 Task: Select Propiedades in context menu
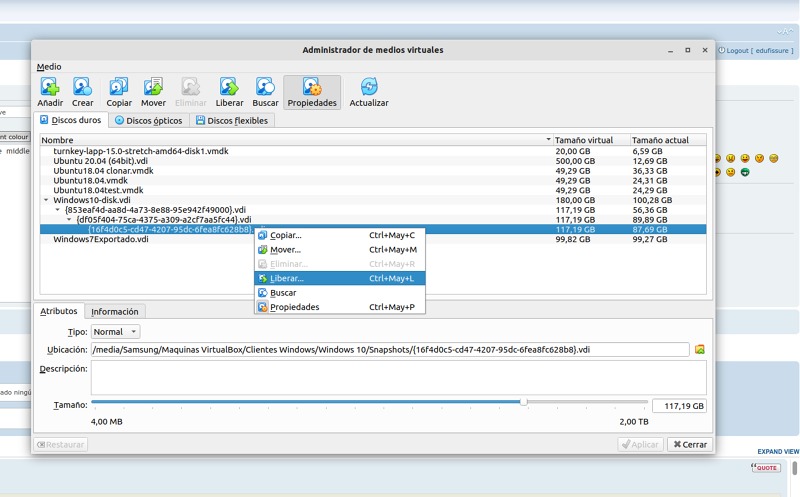[x=294, y=307]
